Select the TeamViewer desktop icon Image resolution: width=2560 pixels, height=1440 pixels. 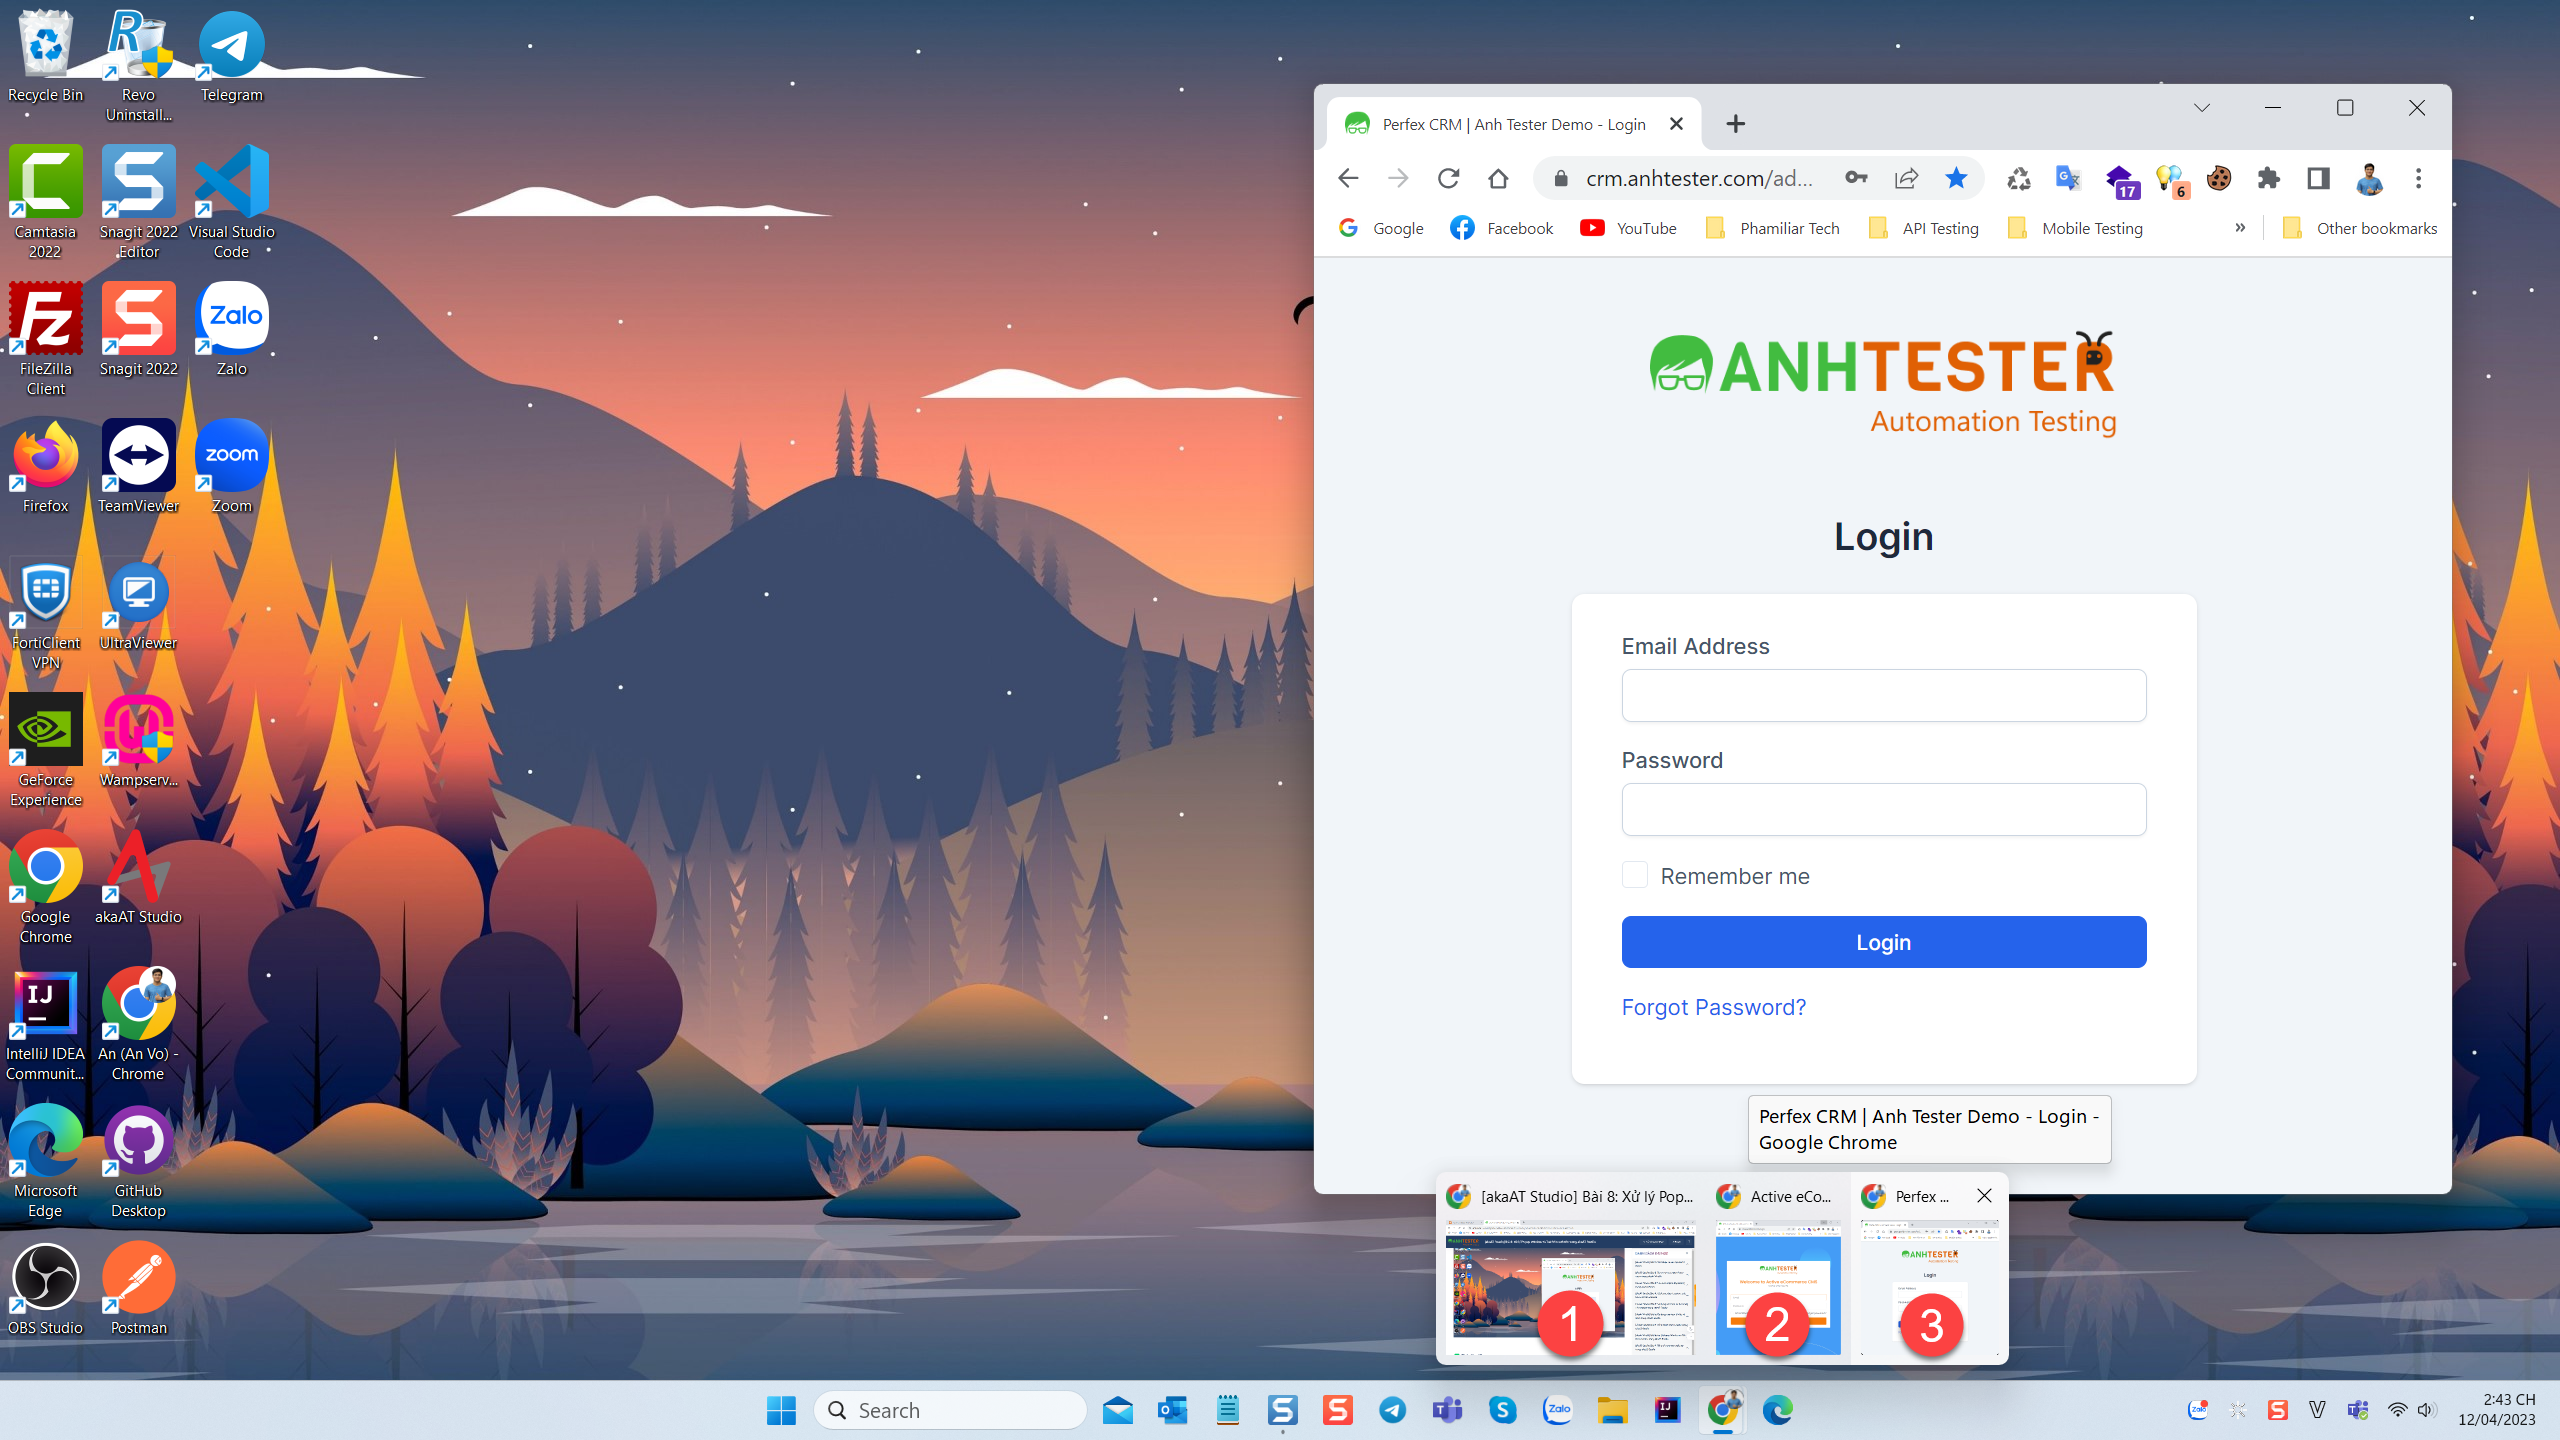pos(138,467)
